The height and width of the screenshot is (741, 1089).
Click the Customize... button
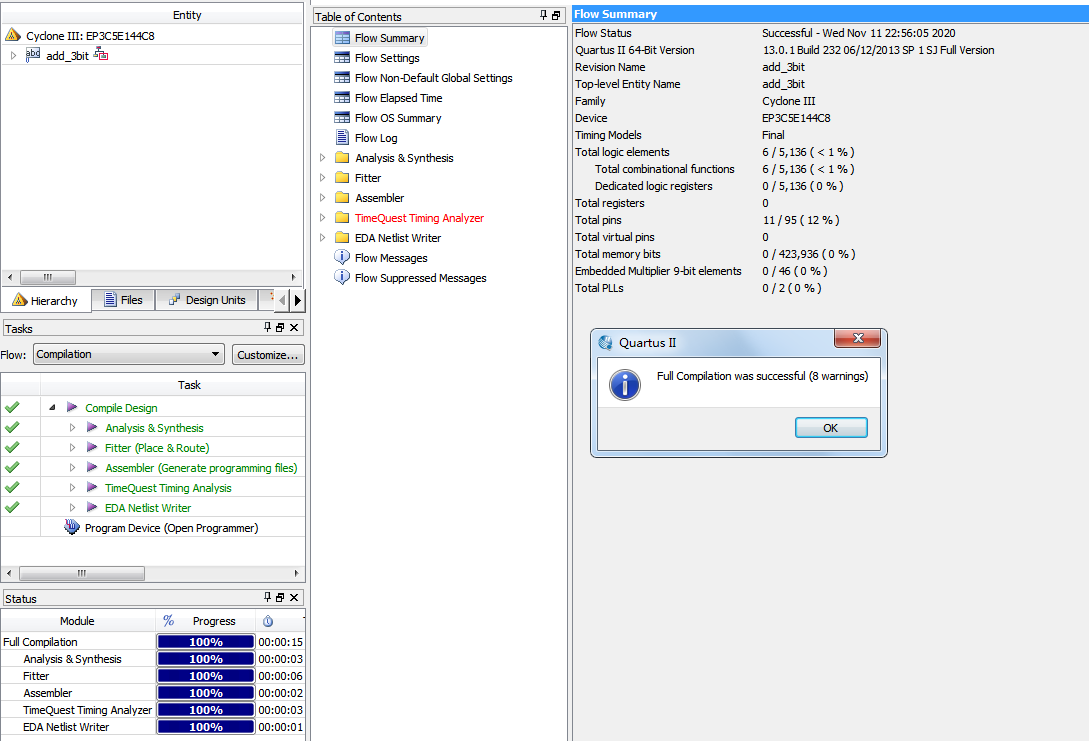(268, 355)
